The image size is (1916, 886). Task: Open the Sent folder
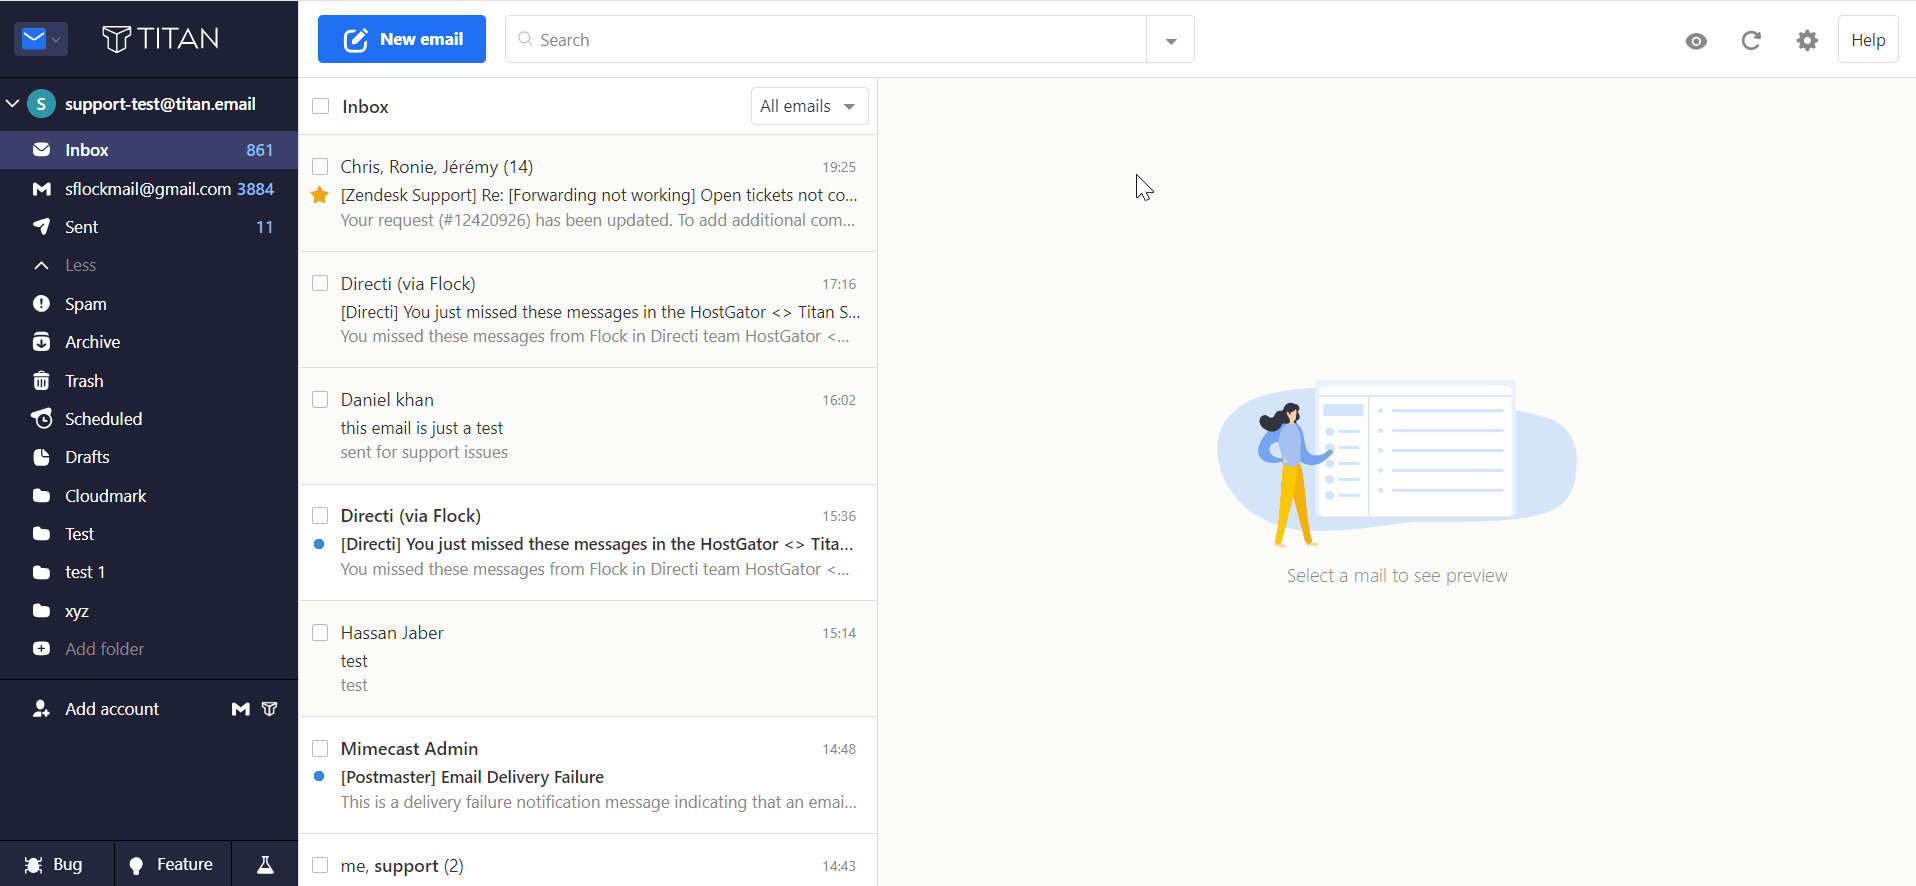pyautogui.click(x=149, y=227)
